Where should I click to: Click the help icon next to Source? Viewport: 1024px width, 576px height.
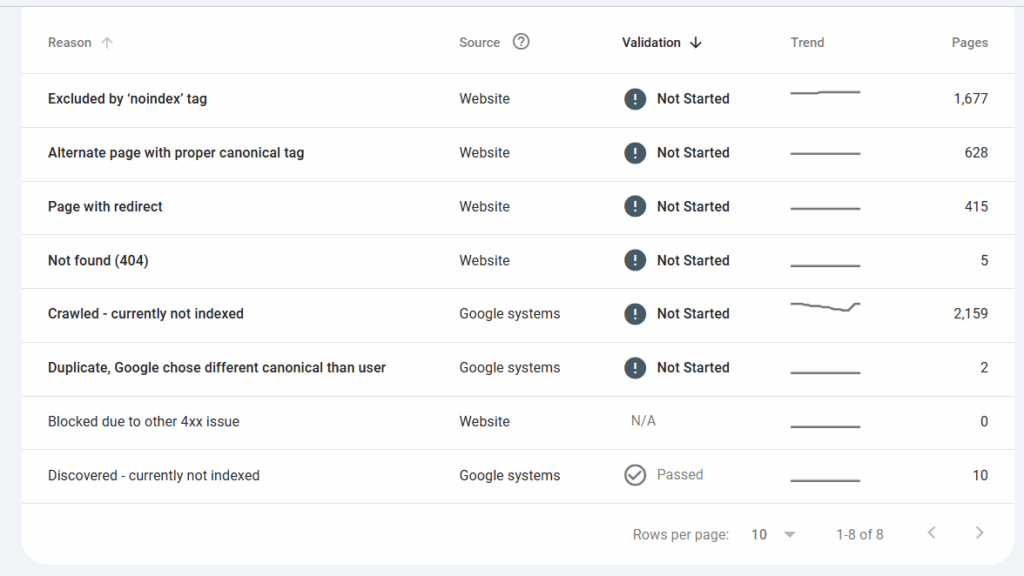[x=521, y=42]
